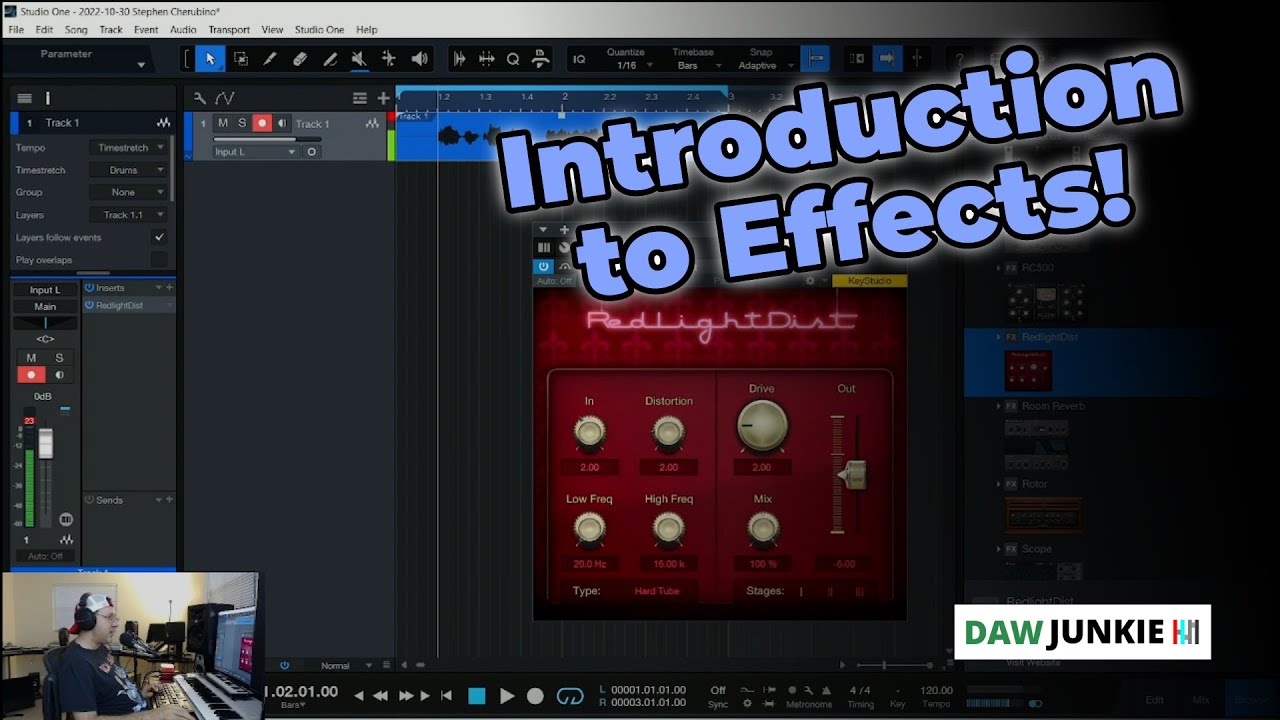Open the Audio menu
The image size is (1280, 720).
click(183, 30)
